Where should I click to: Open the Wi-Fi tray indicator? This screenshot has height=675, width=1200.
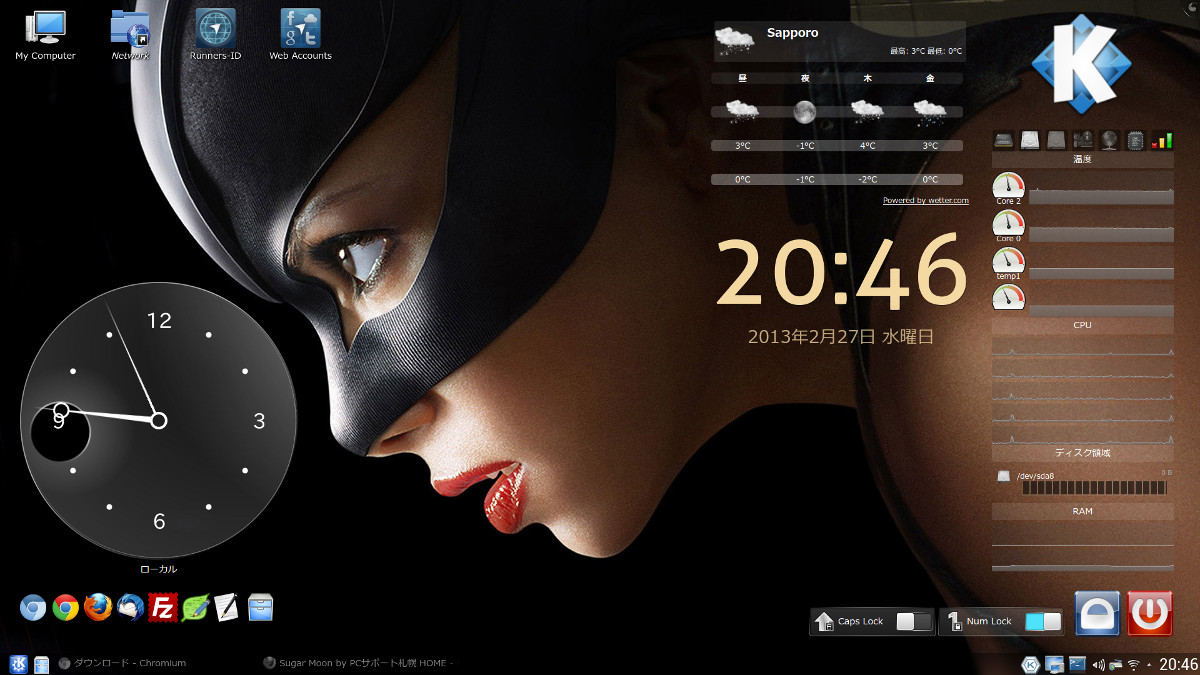[x=1133, y=665]
